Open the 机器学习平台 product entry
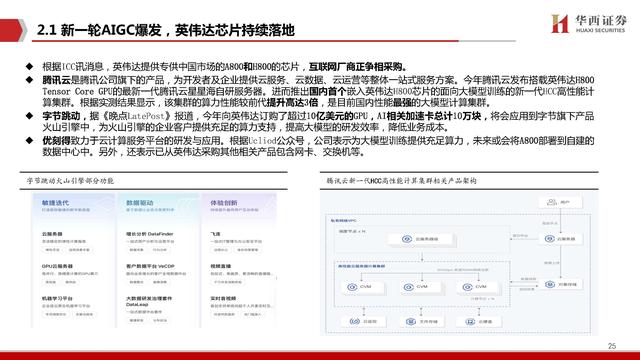Viewport: 640px width, 360px height. point(57,298)
